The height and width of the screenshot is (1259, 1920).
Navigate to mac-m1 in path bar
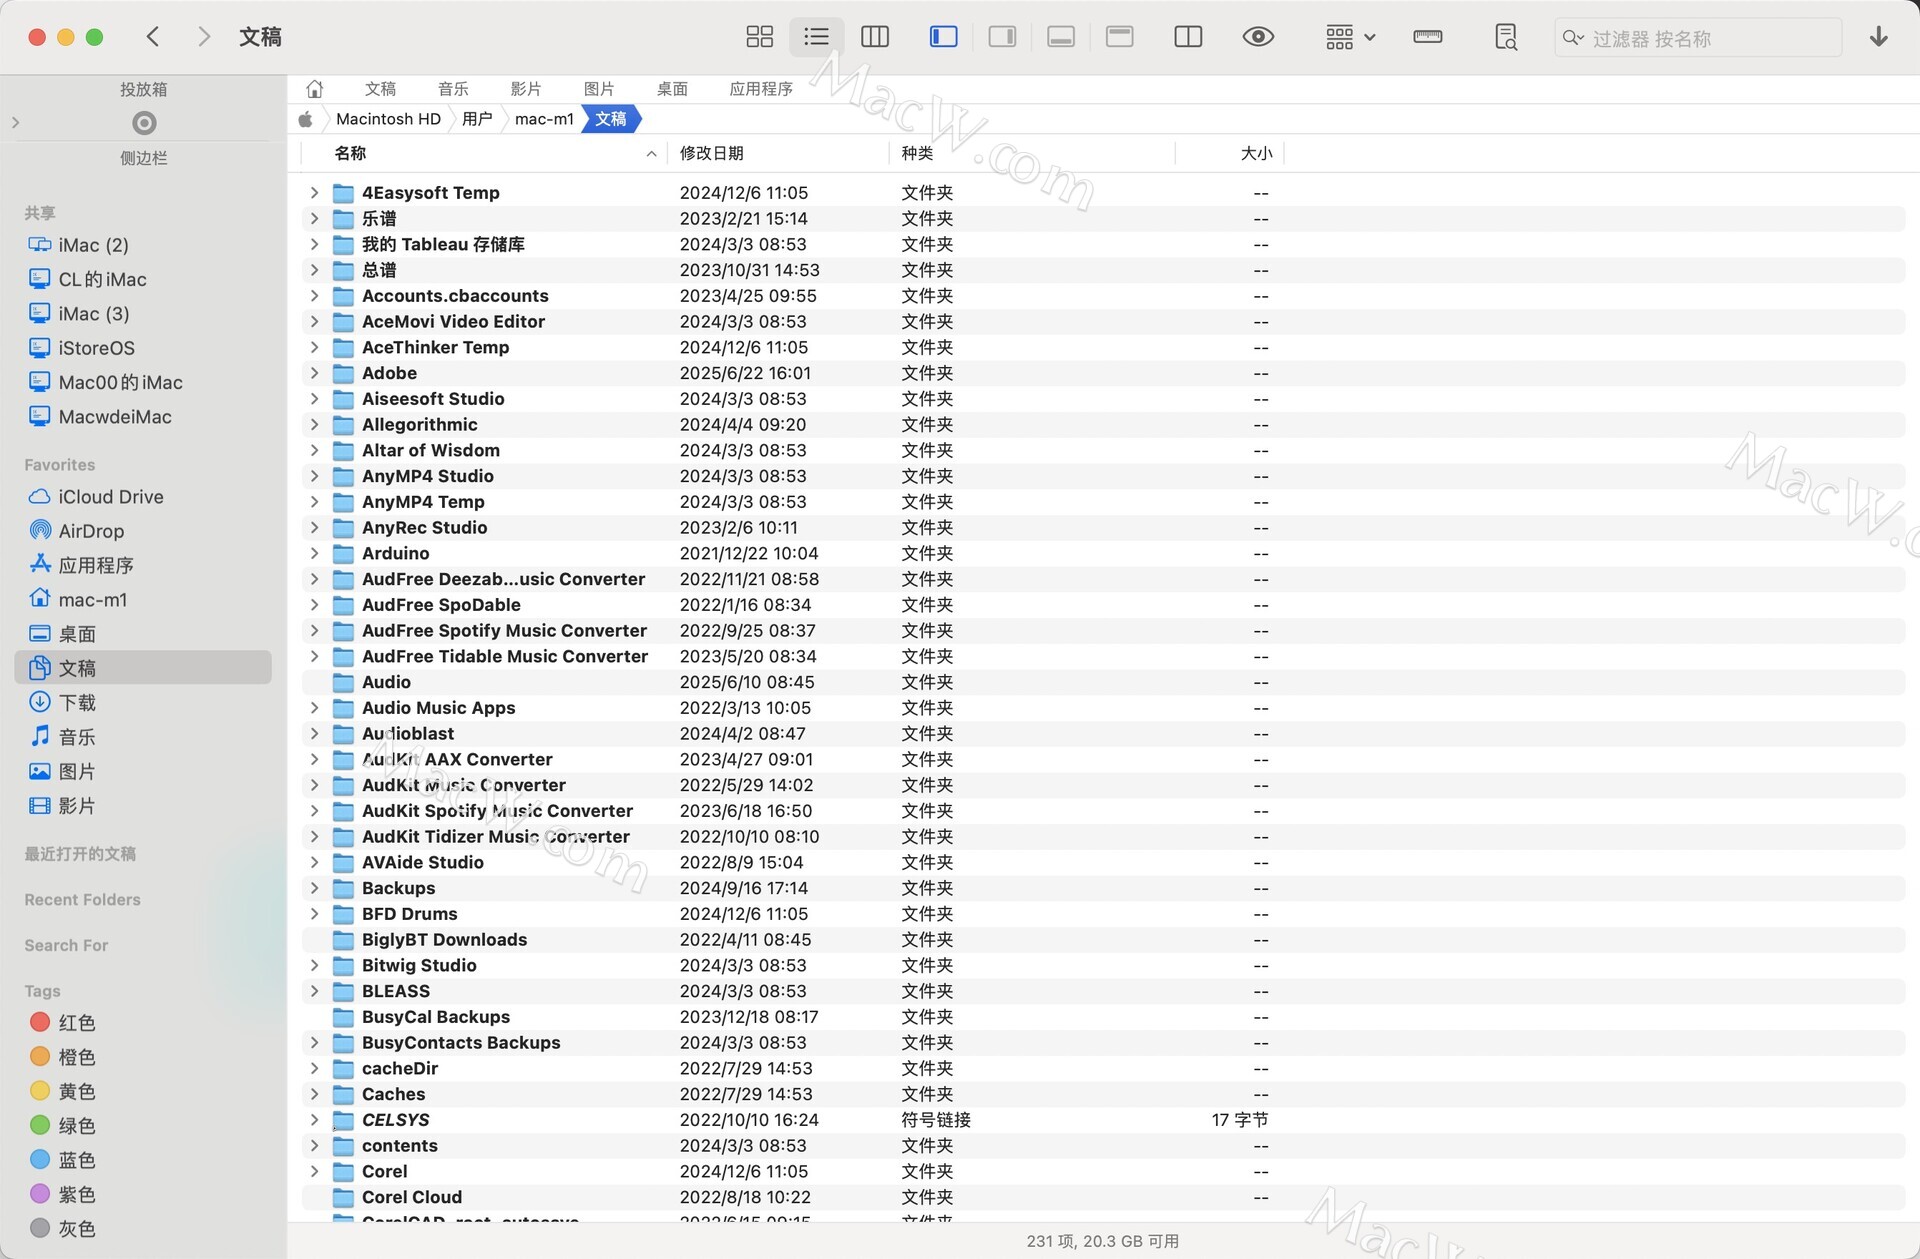tap(544, 119)
